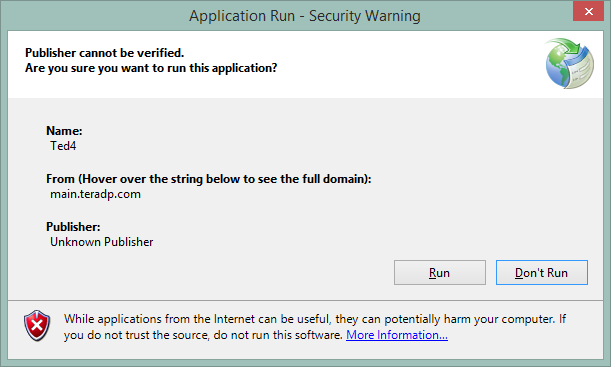This screenshot has width=611, height=367.
Task: Click the Unknown Publisher text
Action: [102, 242]
